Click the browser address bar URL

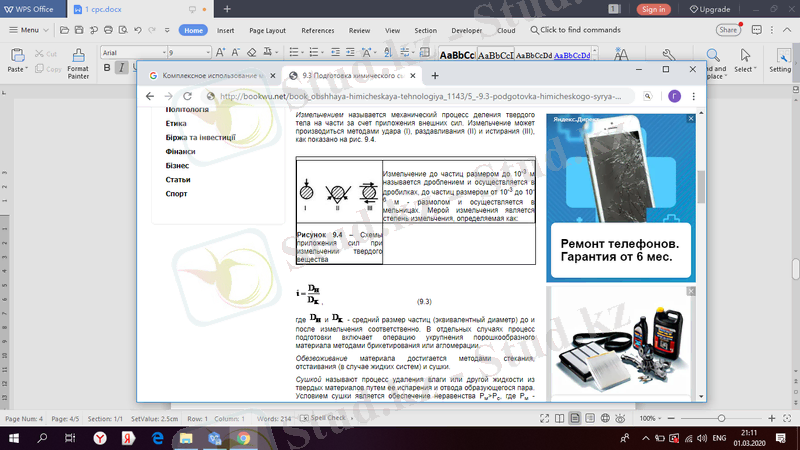420,97
